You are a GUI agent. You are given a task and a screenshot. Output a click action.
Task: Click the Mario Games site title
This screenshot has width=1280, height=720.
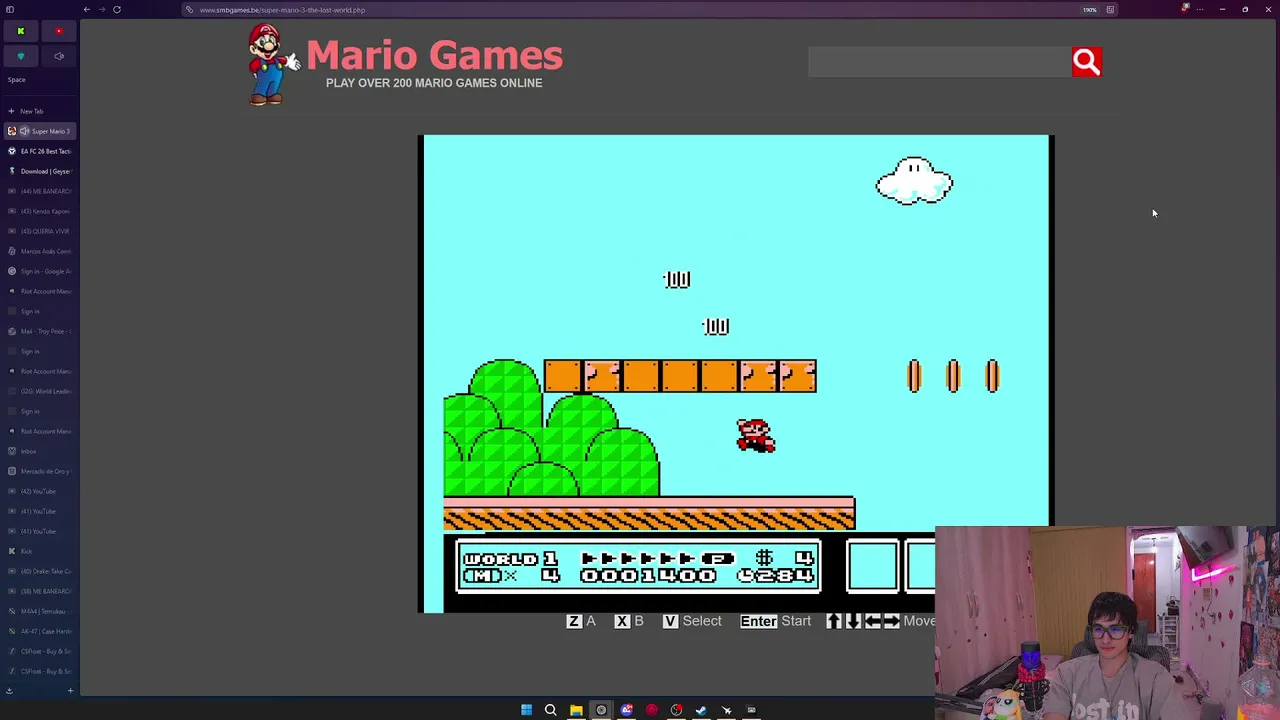[x=434, y=56]
